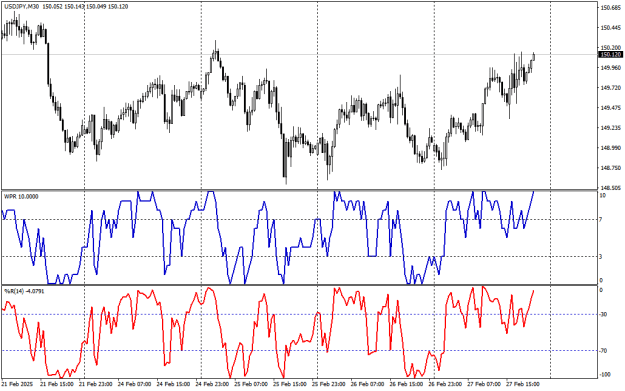Select the %R(14) -4.0791 indicator label

[x=24, y=291]
